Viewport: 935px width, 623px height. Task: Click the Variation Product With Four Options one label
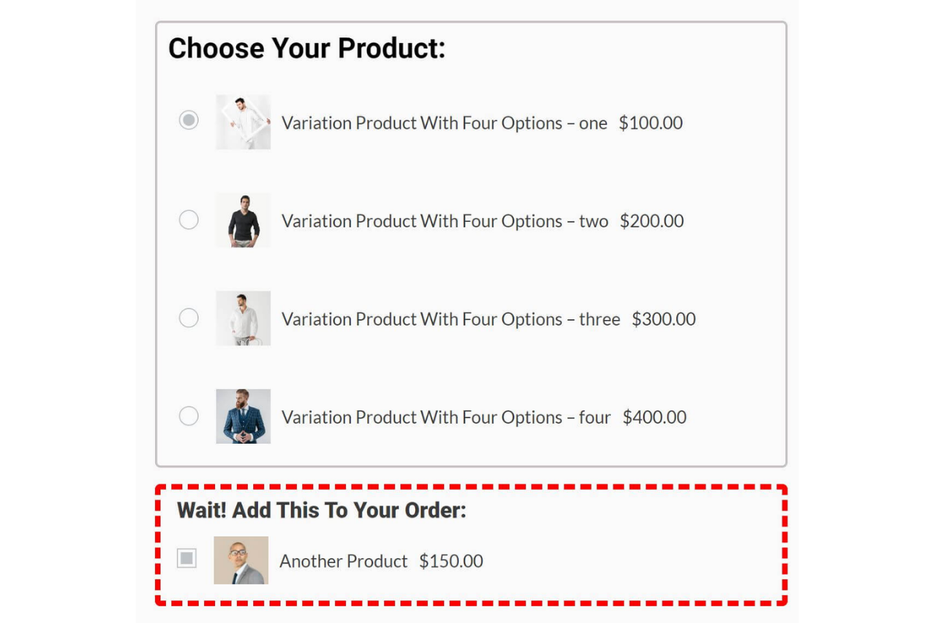[445, 123]
